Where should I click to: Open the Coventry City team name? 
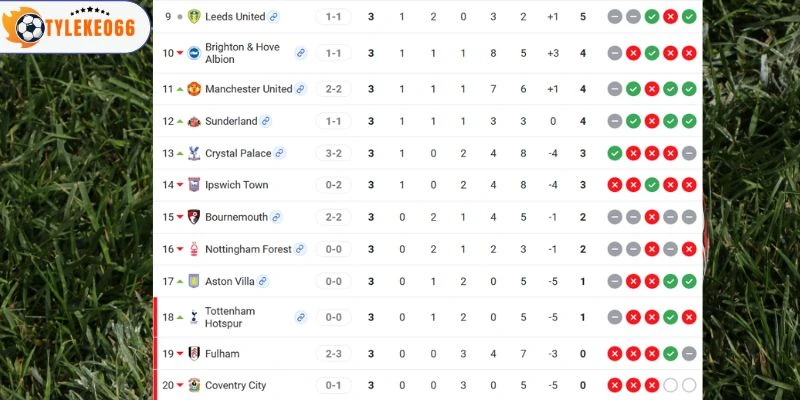tap(235, 385)
